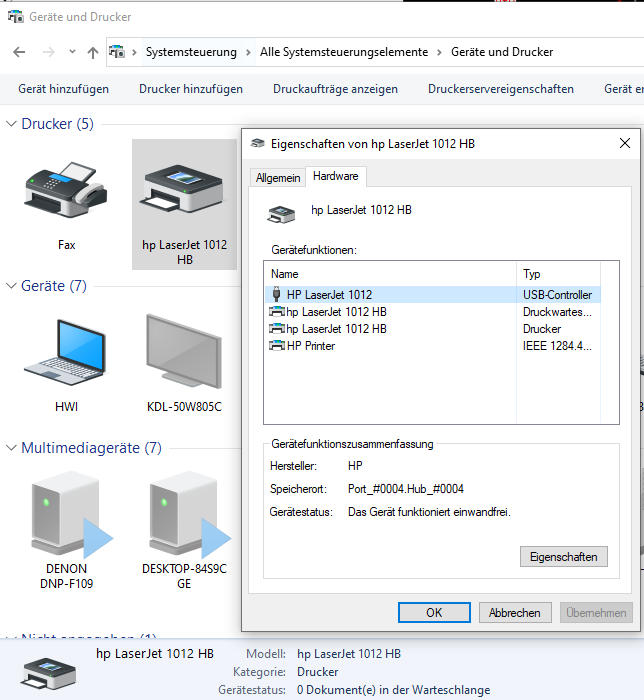Select the KDL-50W805C monitor icon
644x700 pixels.
184,351
